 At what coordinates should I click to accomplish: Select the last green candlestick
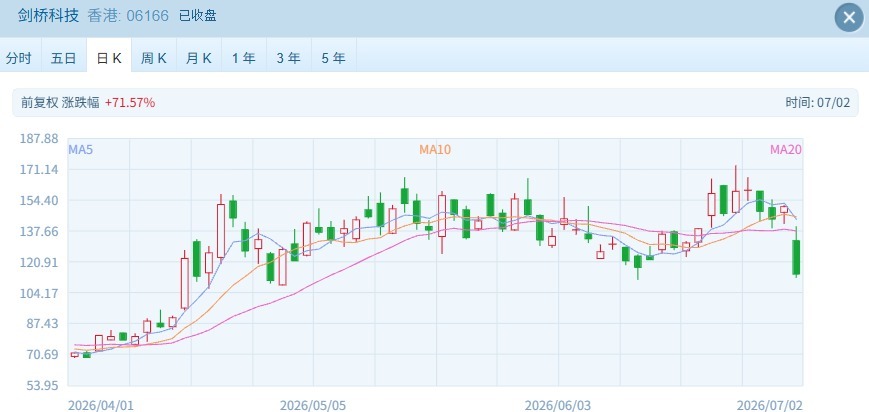(x=796, y=257)
